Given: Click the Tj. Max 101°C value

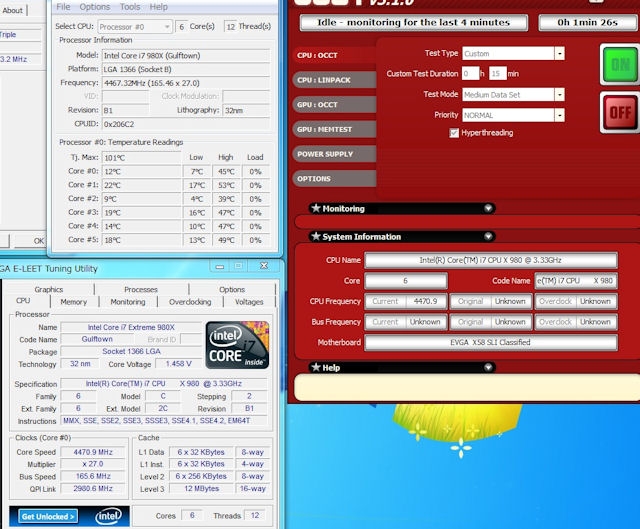Looking at the screenshot, I should tap(141, 158).
